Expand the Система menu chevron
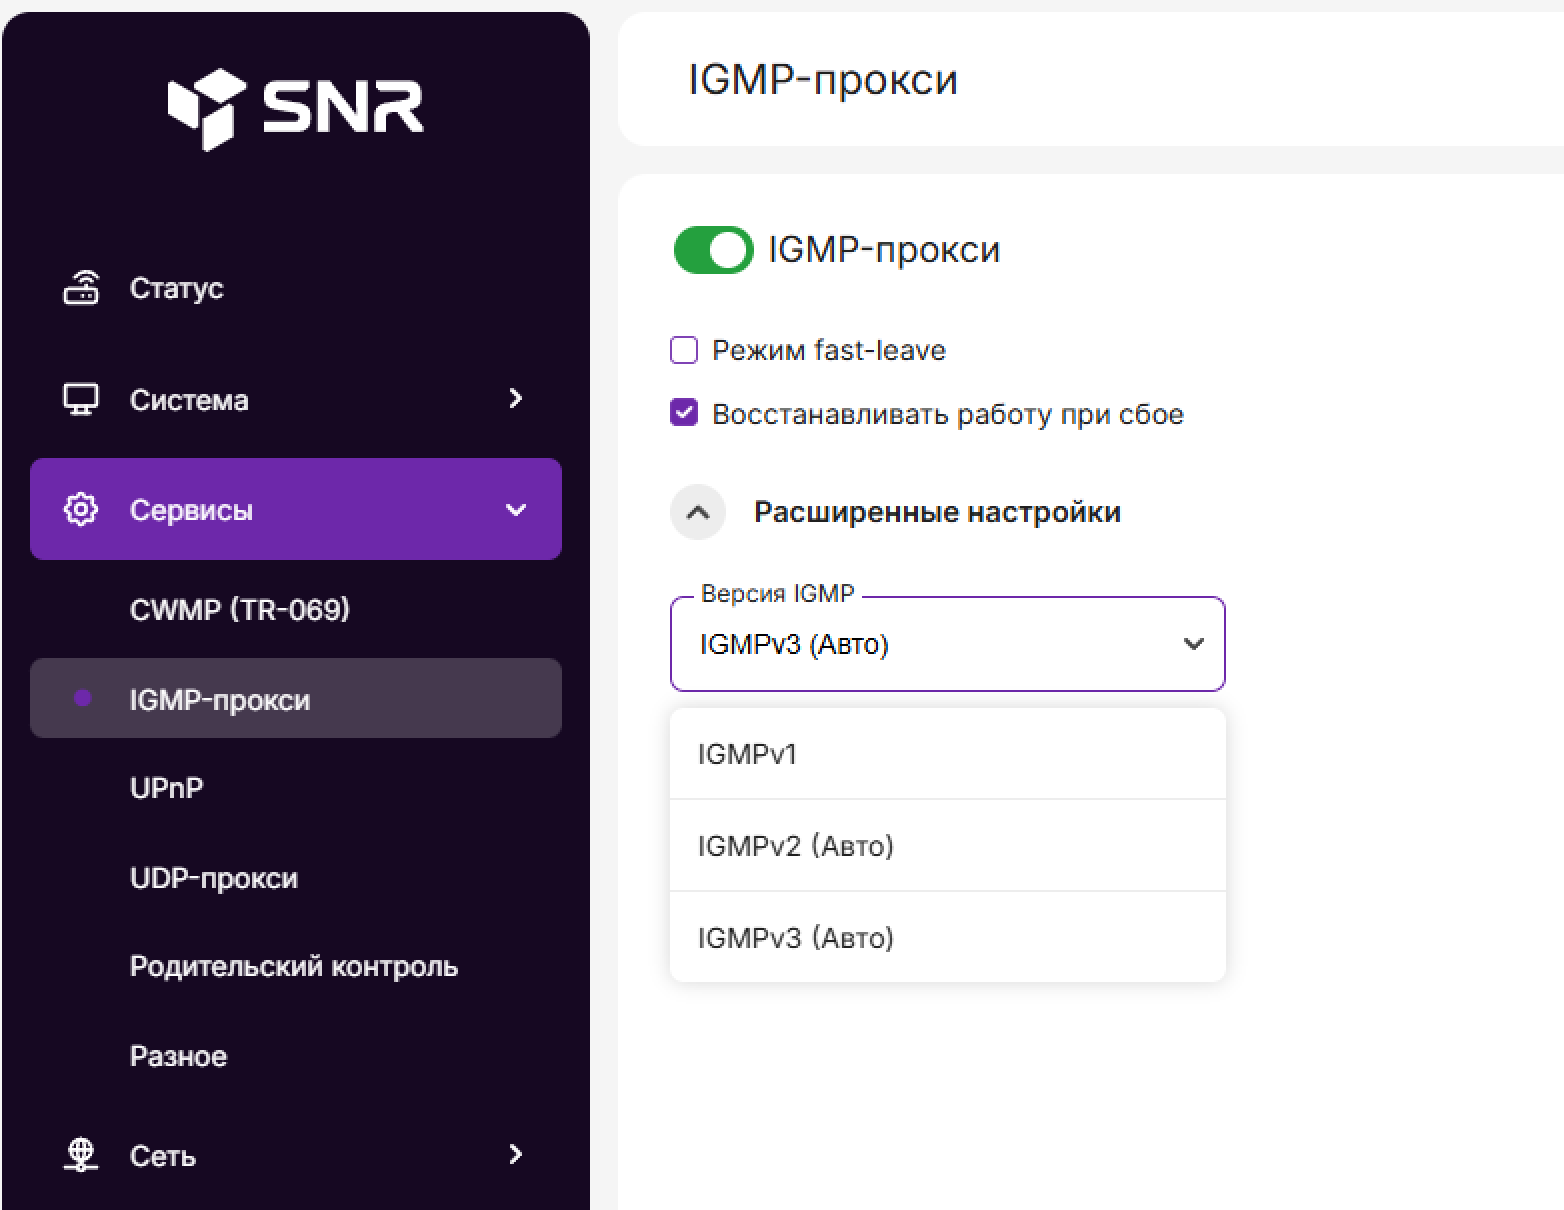This screenshot has height=1210, width=1564. [515, 399]
